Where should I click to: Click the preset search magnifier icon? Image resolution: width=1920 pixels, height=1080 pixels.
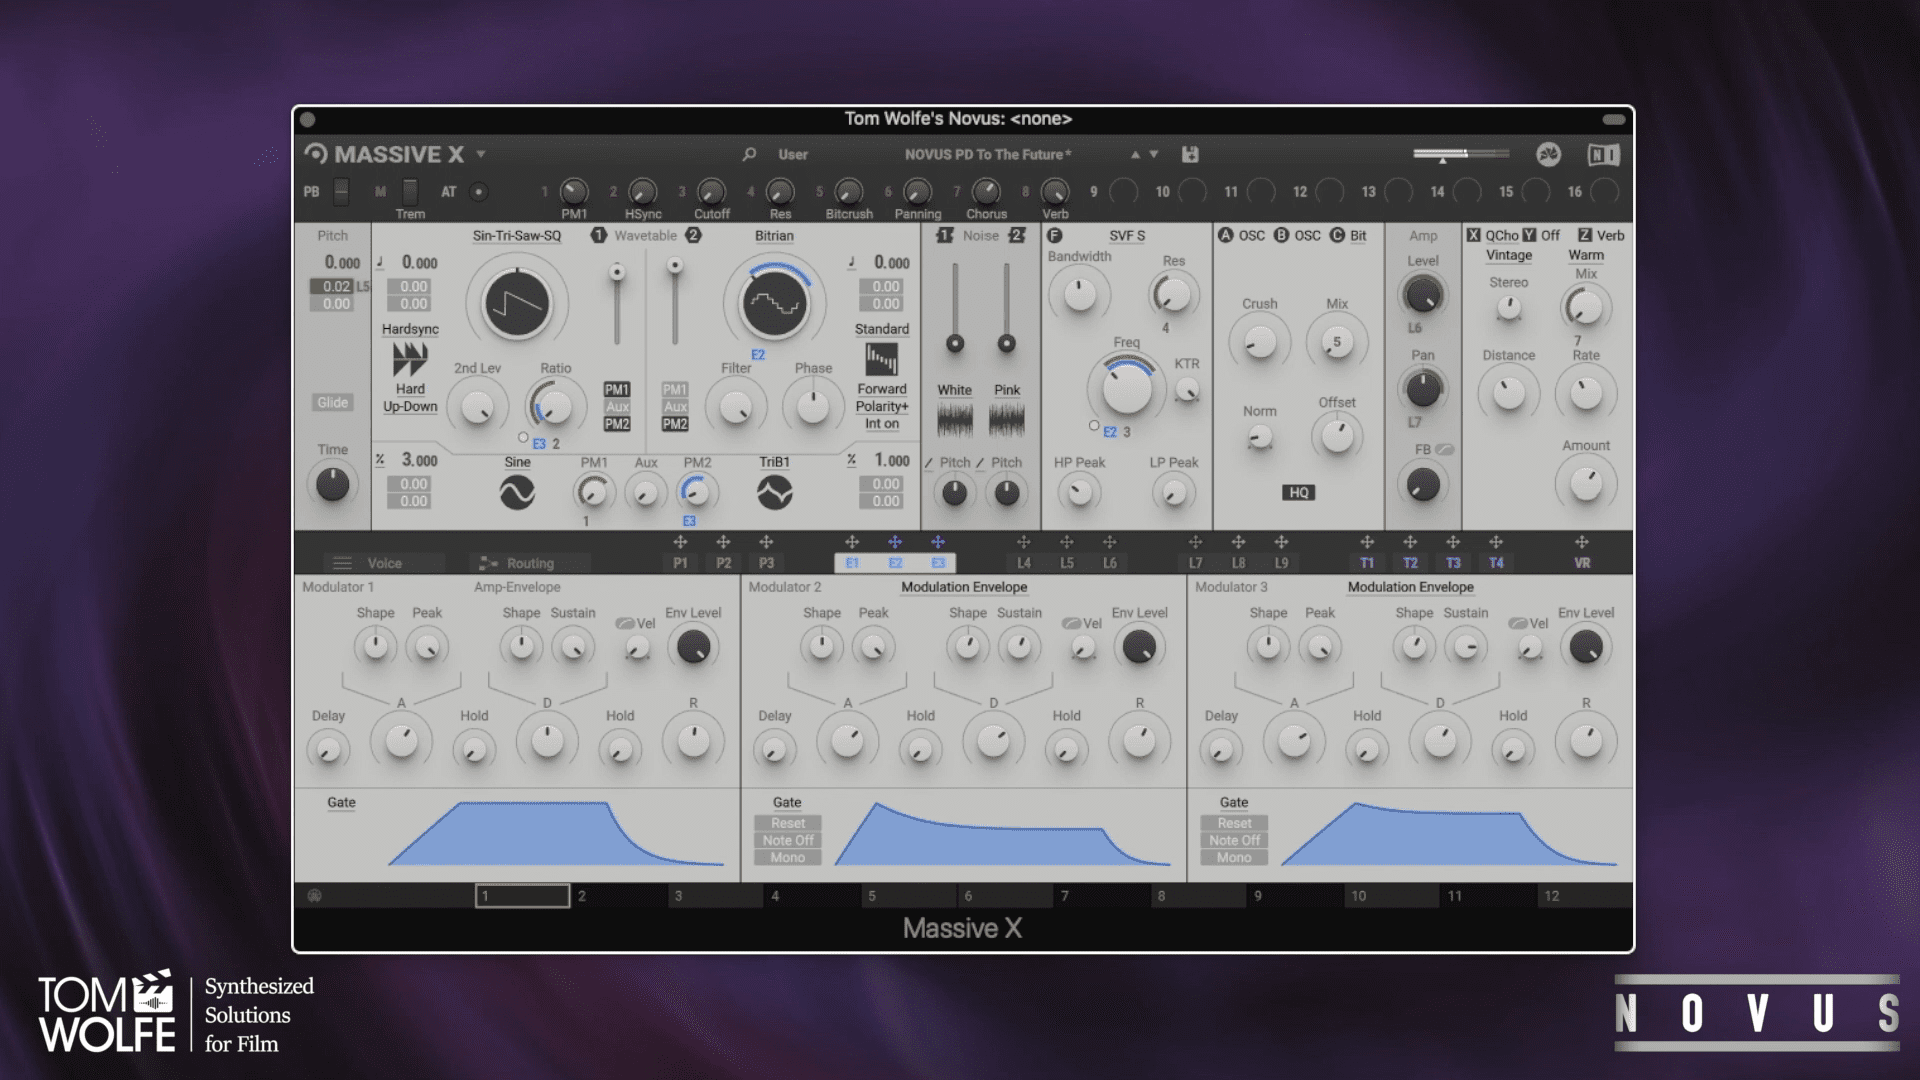click(749, 154)
